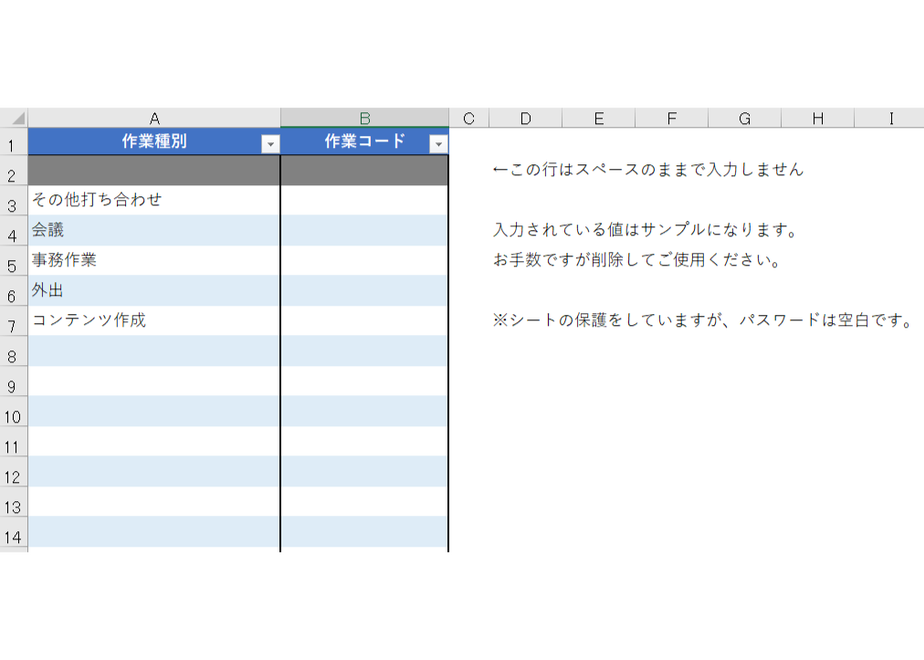Open the 作業コード filter dropdown
Image resolution: width=924 pixels, height=660 pixels.
[x=438, y=144]
